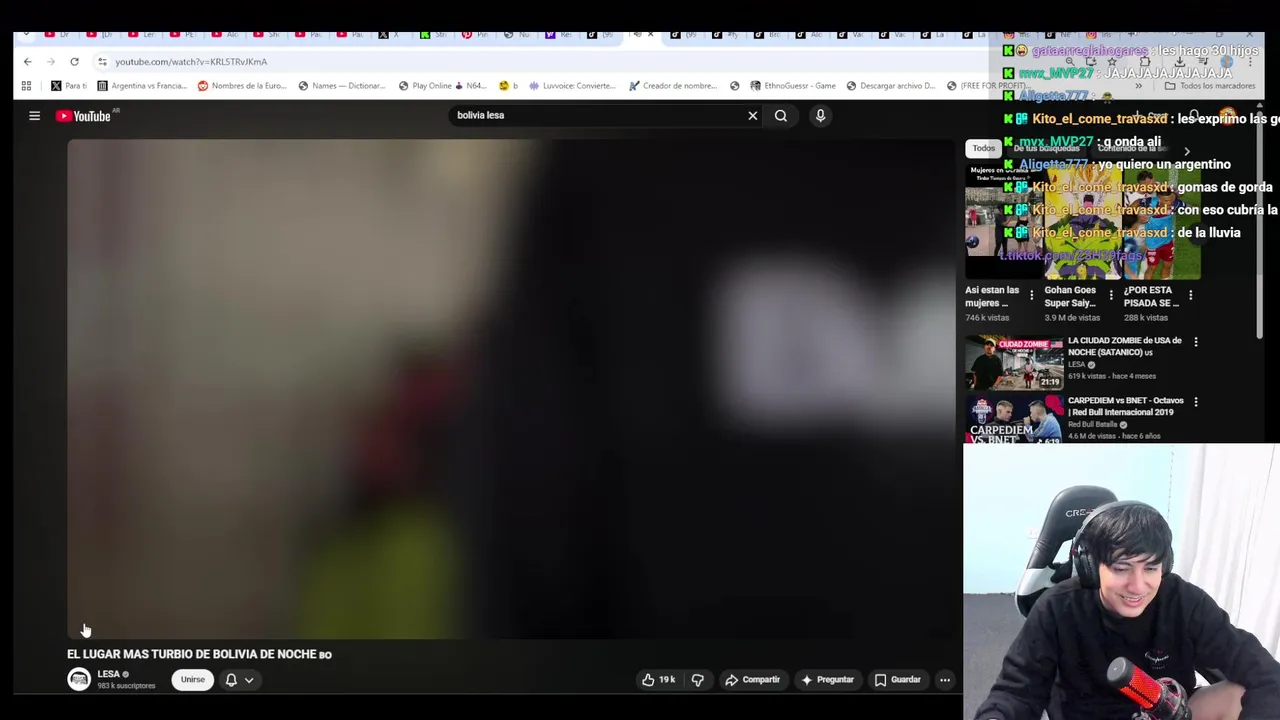The width and height of the screenshot is (1280, 720).
Task: Open the Todos los marcadores folder
Action: [1210, 86]
